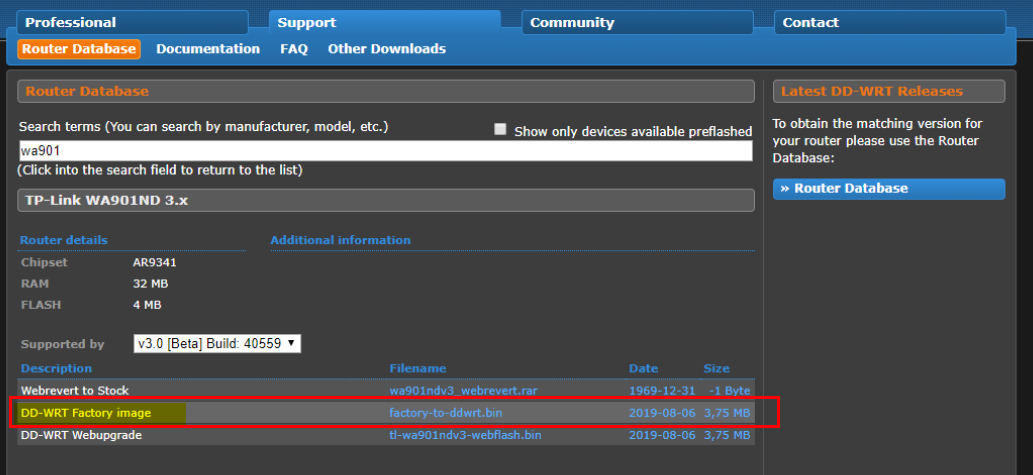
Task: Open the Community tab
Action: (x=637, y=22)
